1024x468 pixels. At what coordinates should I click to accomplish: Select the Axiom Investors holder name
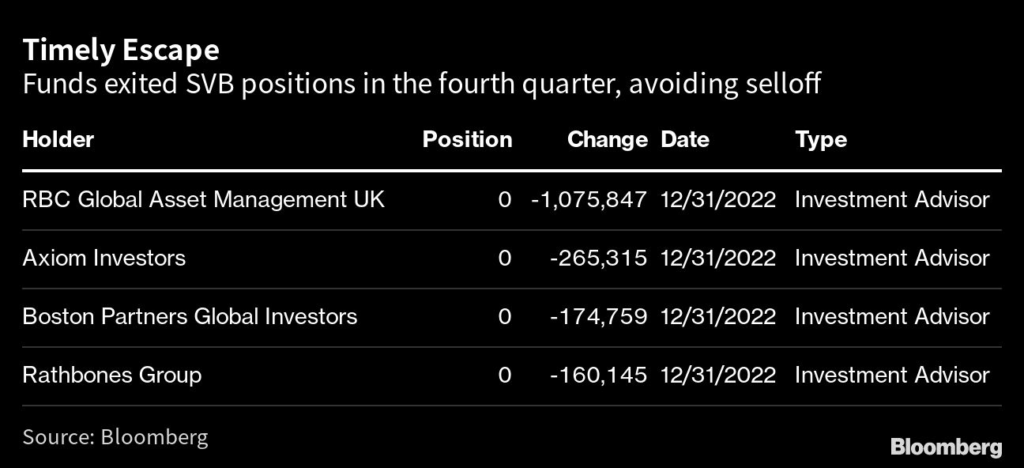[104, 258]
